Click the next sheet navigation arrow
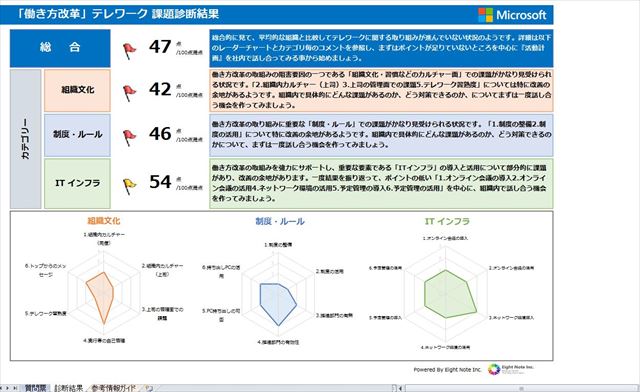This screenshot has width=640, height=392. pos(7,388)
